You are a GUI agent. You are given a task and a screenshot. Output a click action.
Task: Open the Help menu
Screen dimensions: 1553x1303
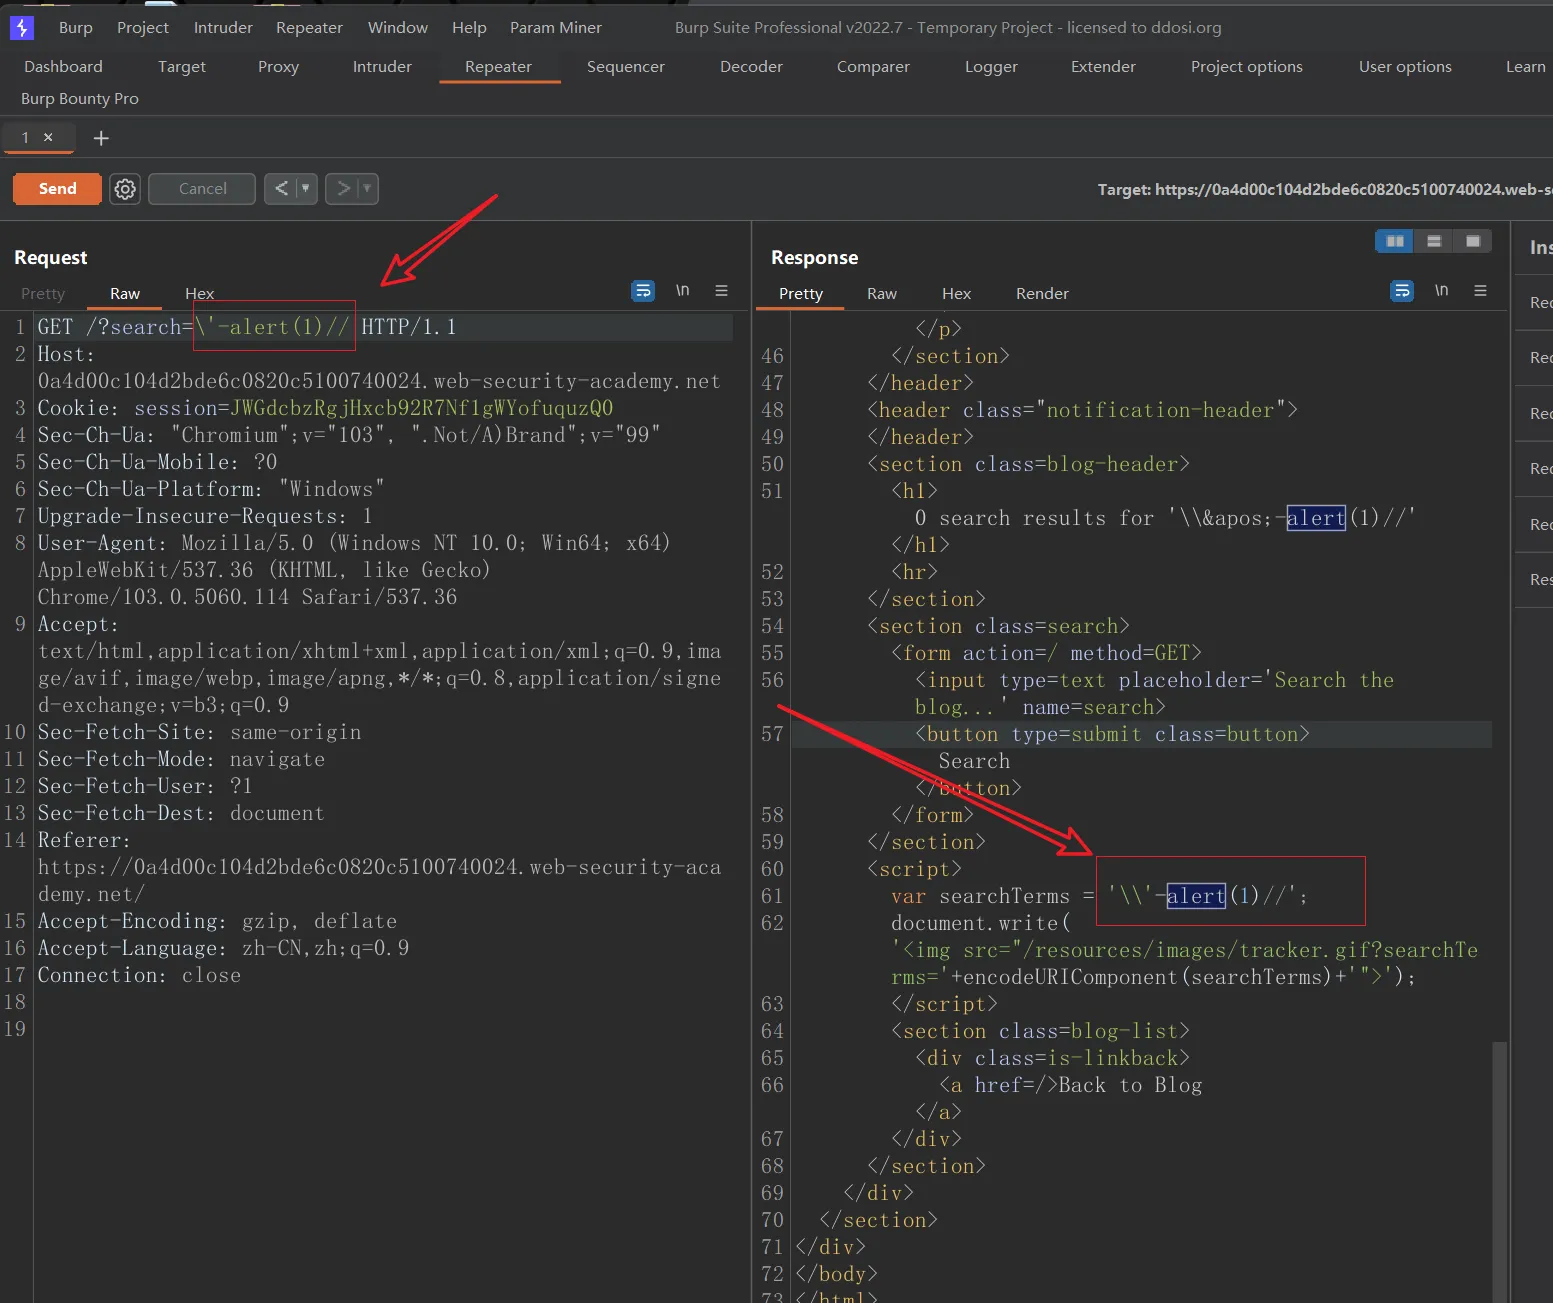coord(469,28)
